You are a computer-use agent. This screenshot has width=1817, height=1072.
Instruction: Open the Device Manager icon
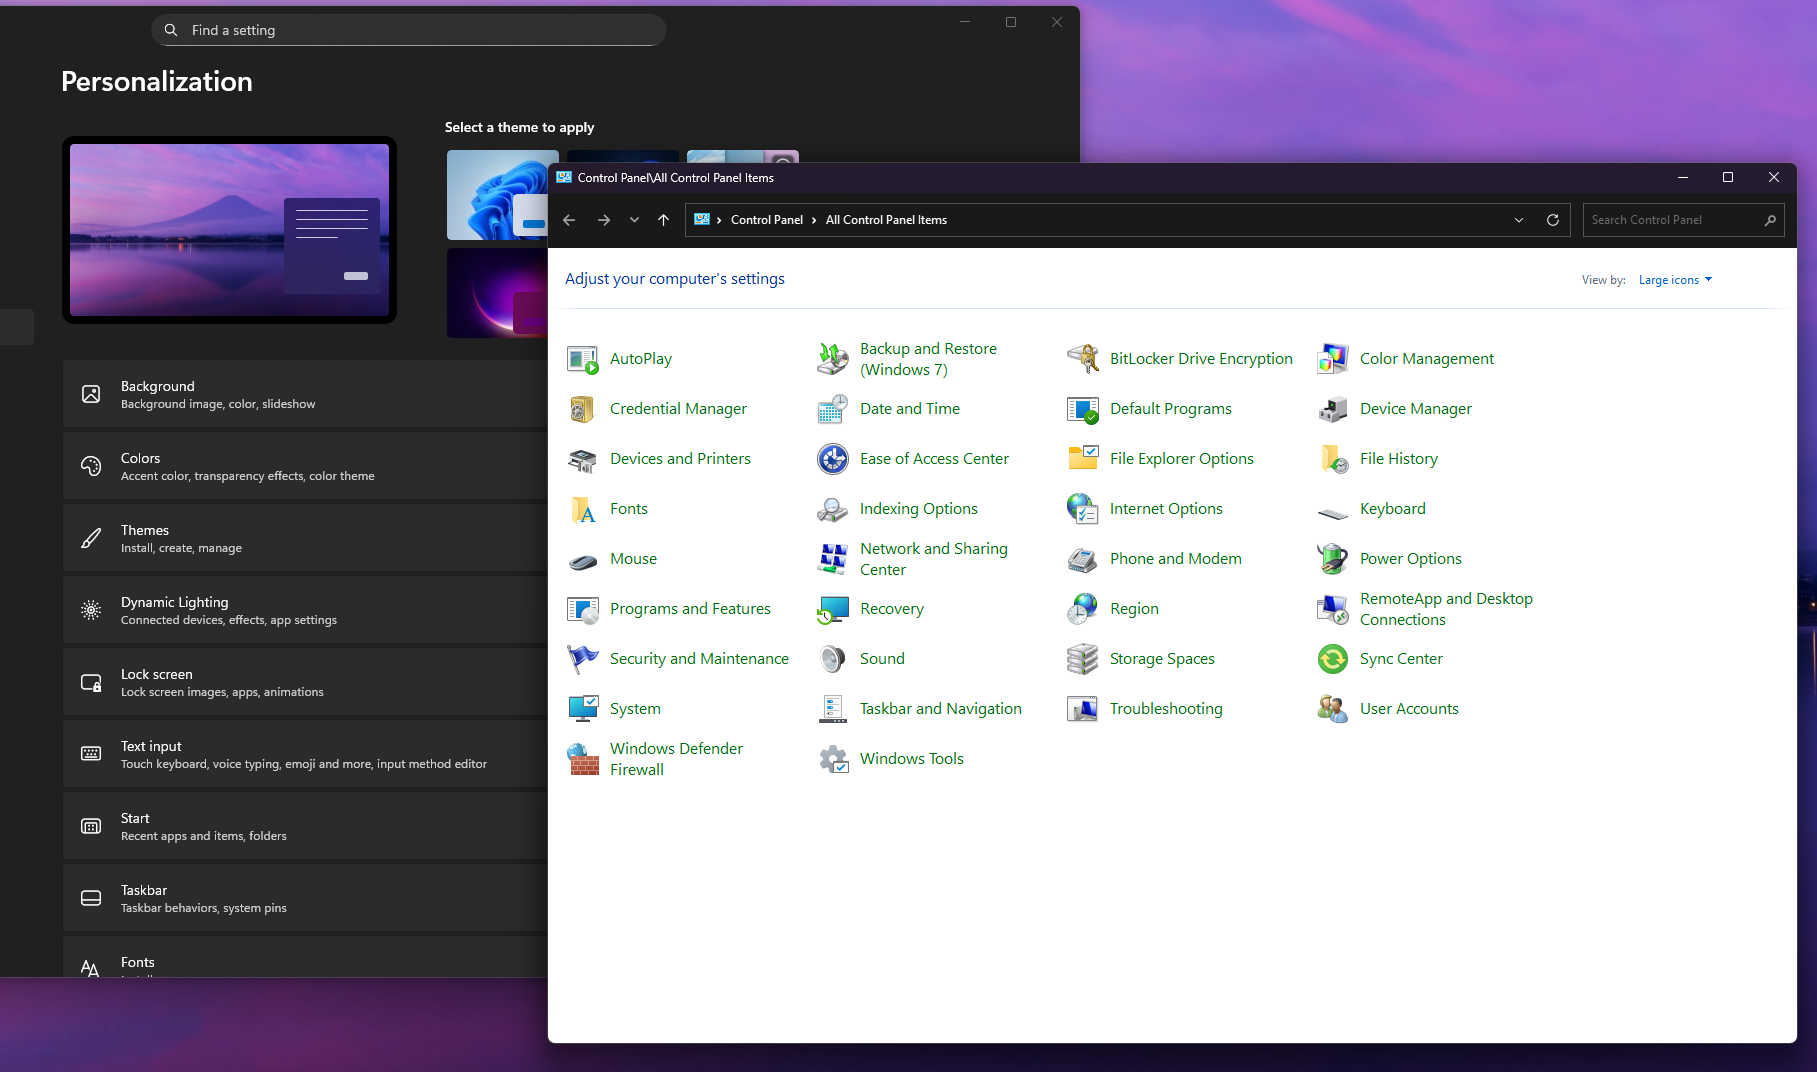click(x=1332, y=409)
